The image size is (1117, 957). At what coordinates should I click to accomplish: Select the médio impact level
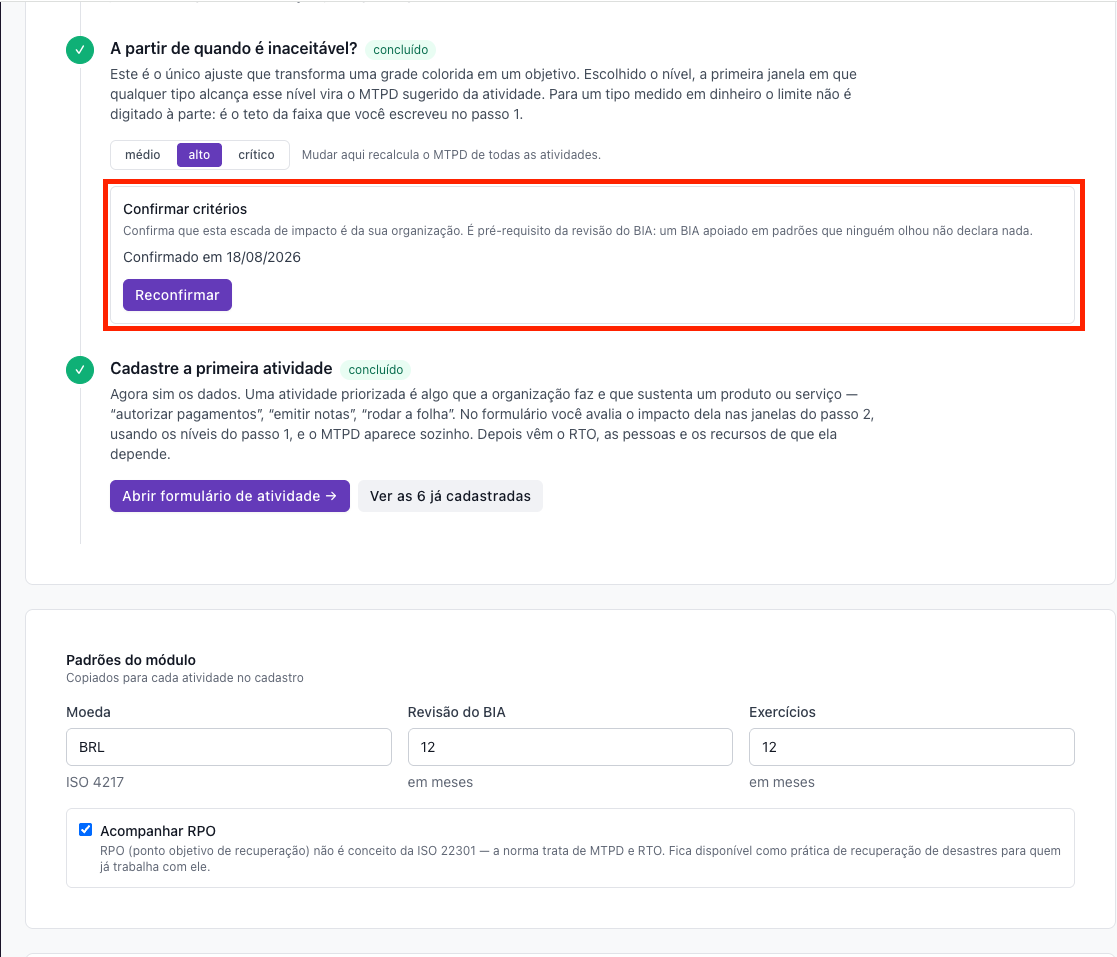[x=142, y=155]
